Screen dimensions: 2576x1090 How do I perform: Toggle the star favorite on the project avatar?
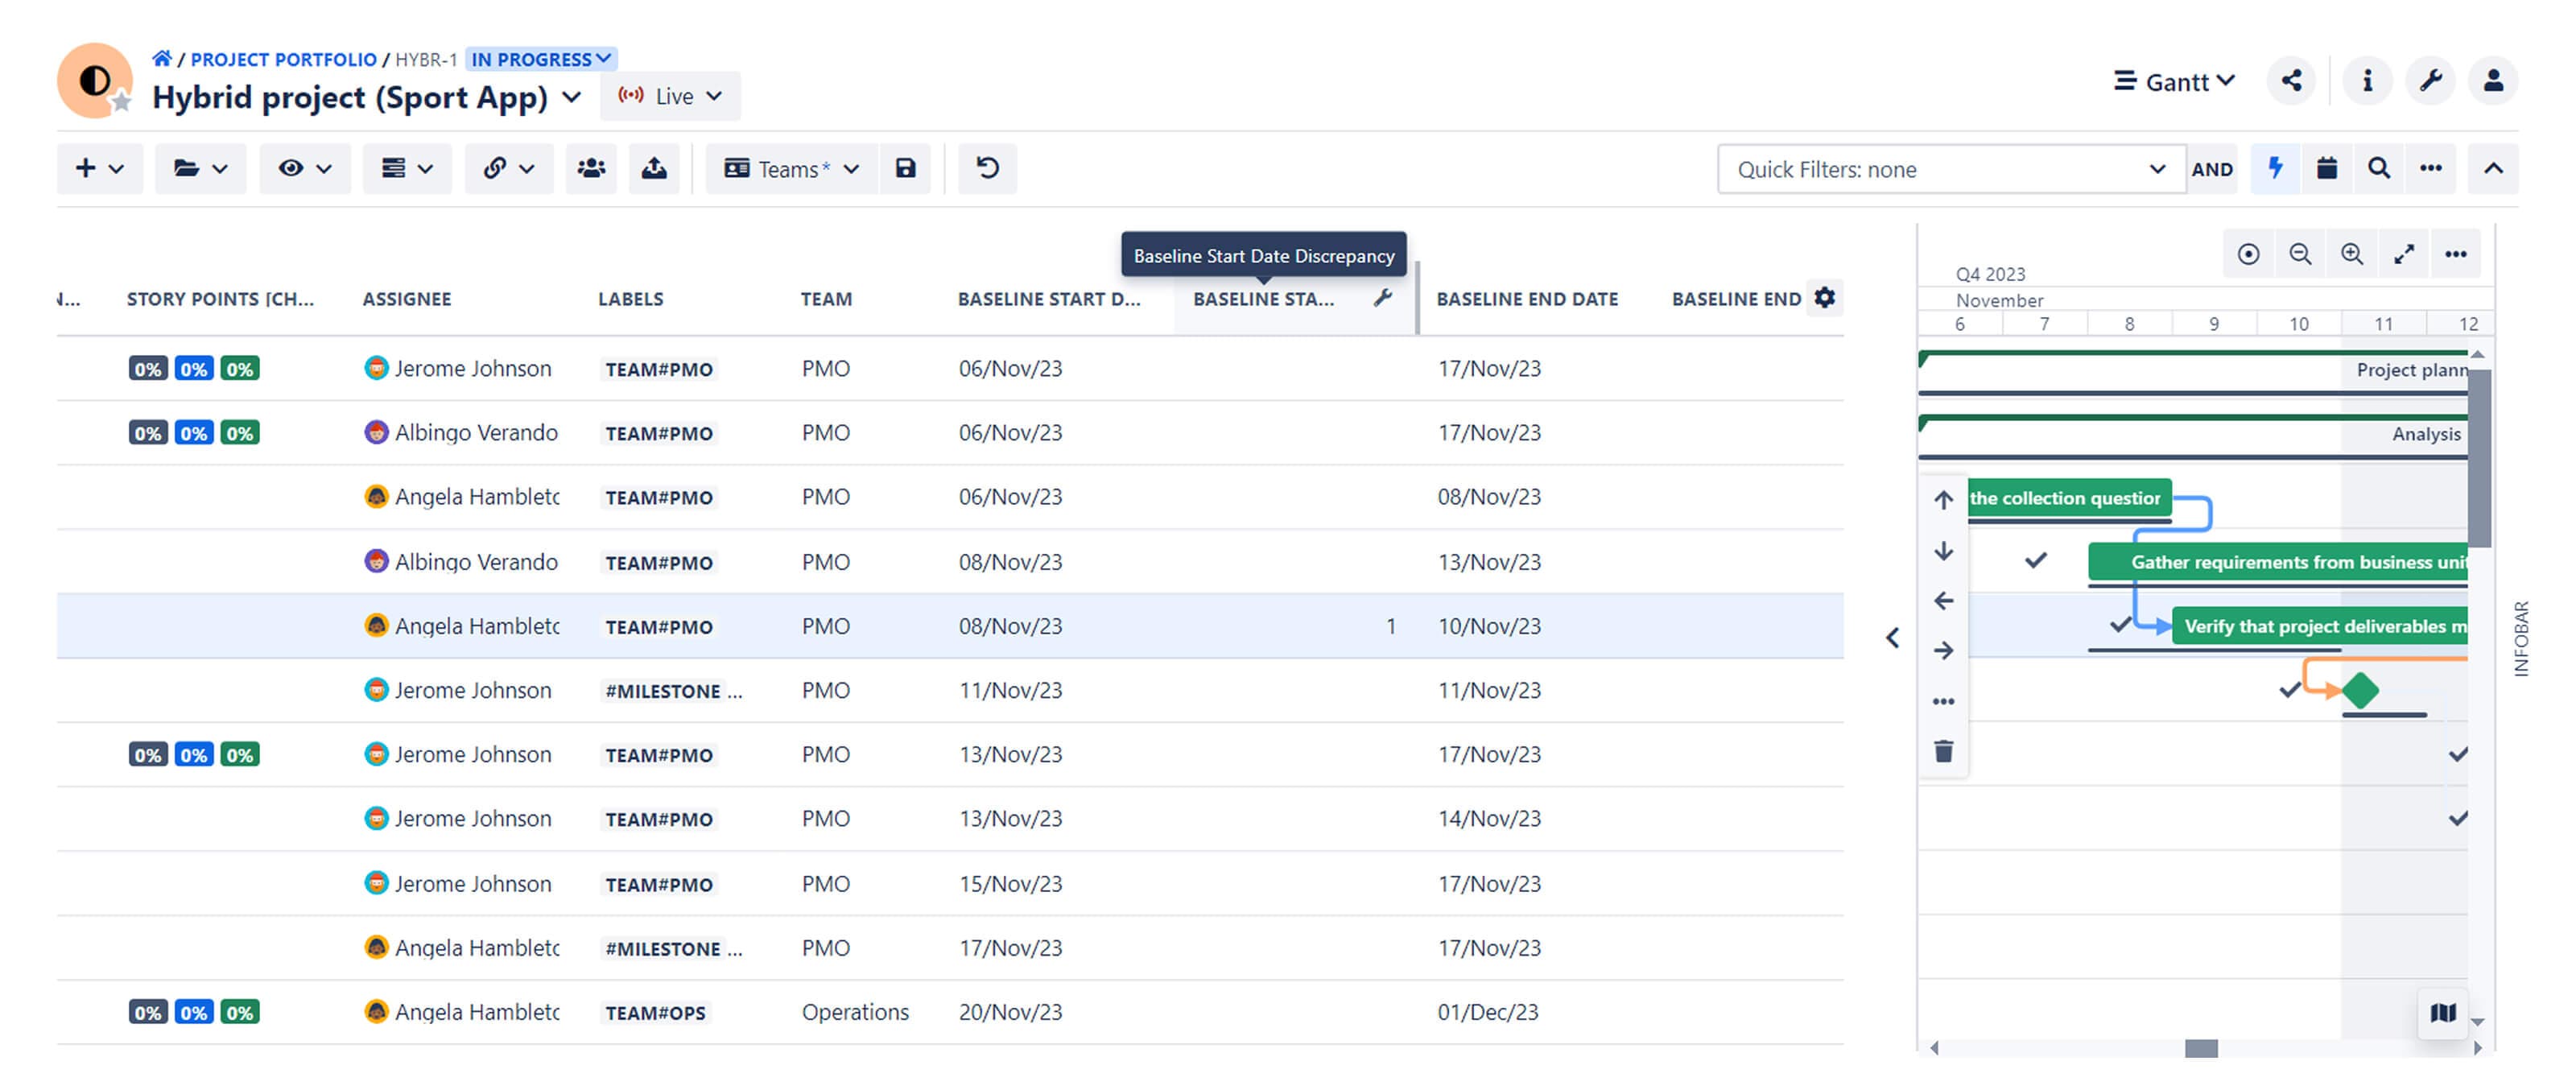coord(121,101)
